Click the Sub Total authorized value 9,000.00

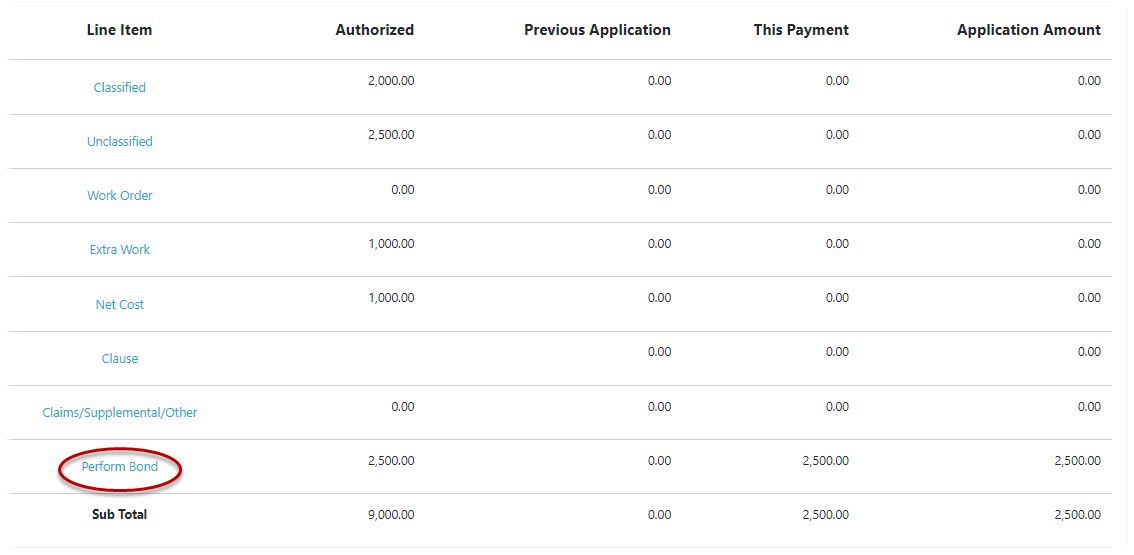point(391,515)
